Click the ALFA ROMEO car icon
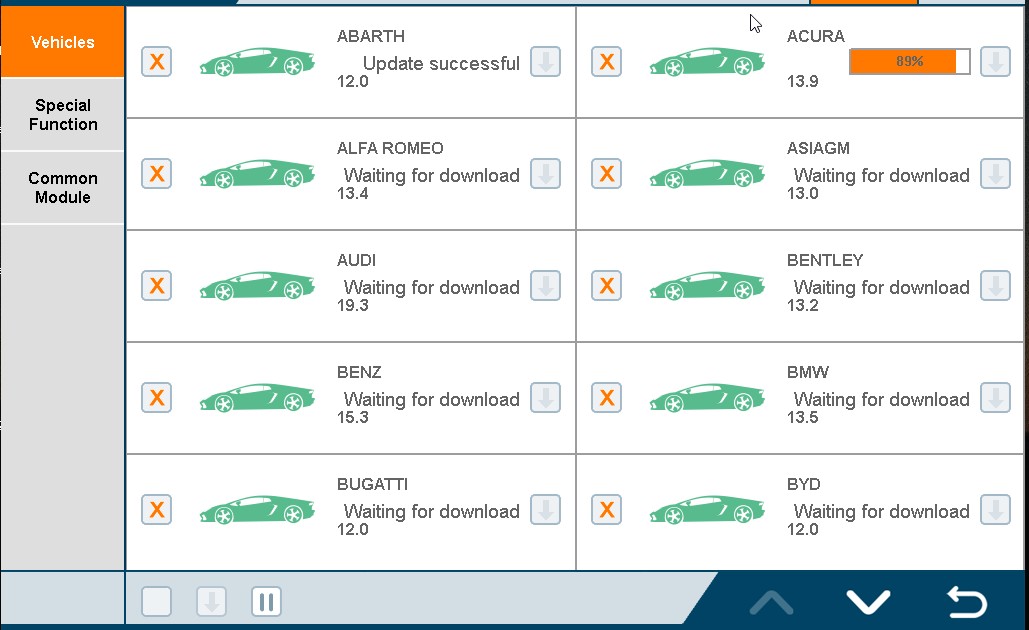 coord(257,174)
